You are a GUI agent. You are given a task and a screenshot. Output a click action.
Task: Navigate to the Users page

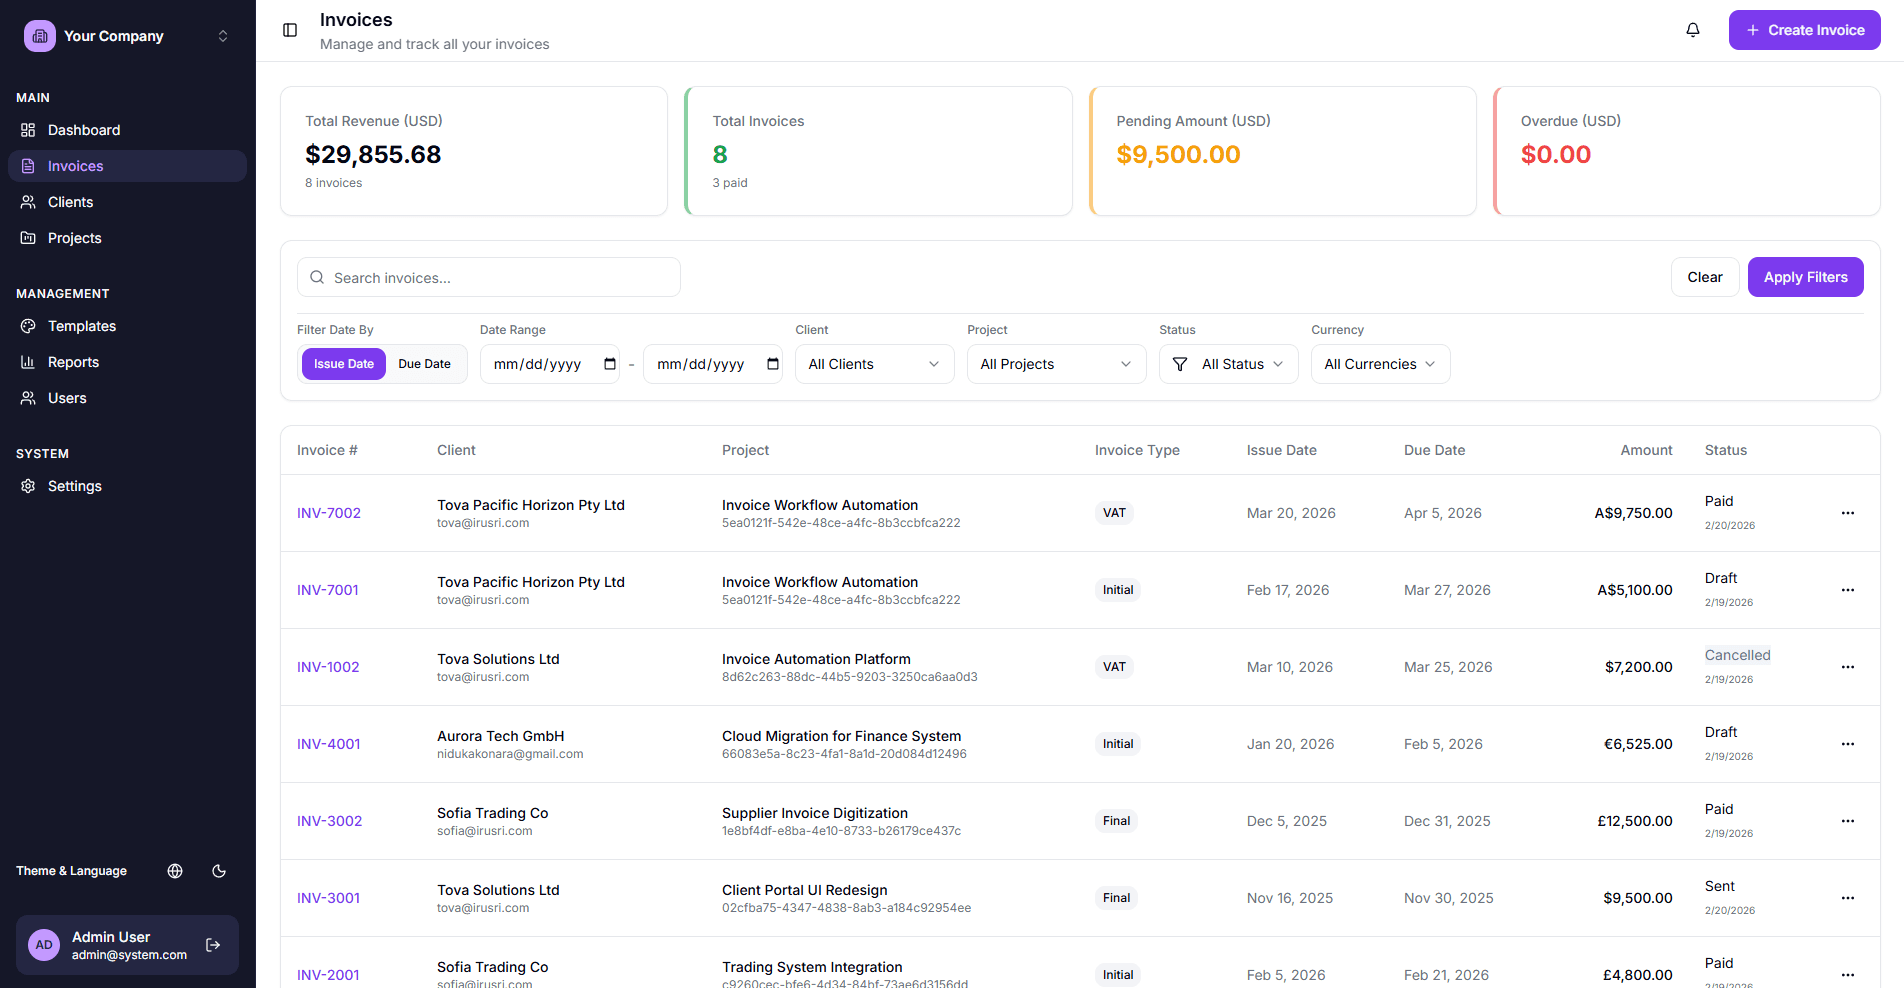[x=66, y=398]
